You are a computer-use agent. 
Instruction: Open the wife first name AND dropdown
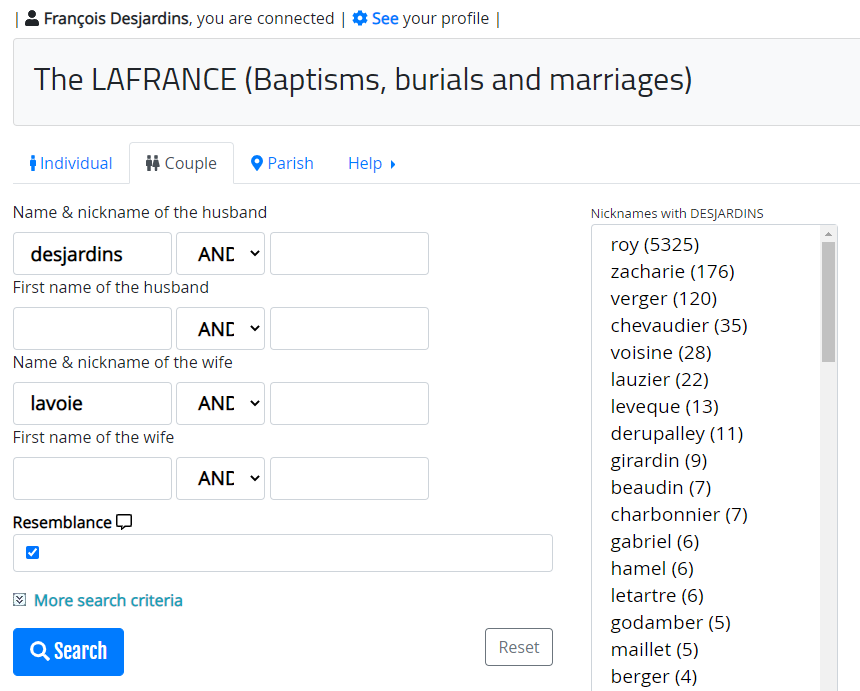pos(220,478)
